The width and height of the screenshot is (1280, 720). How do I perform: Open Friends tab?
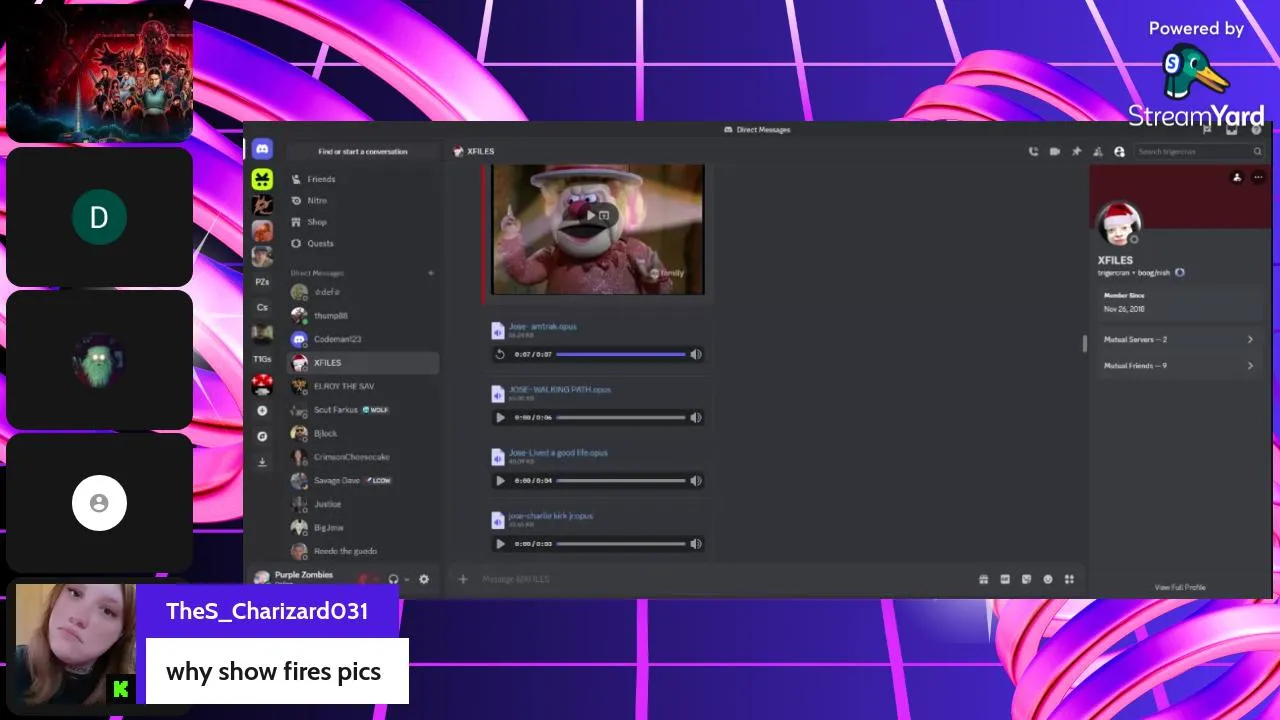(x=363, y=179)
